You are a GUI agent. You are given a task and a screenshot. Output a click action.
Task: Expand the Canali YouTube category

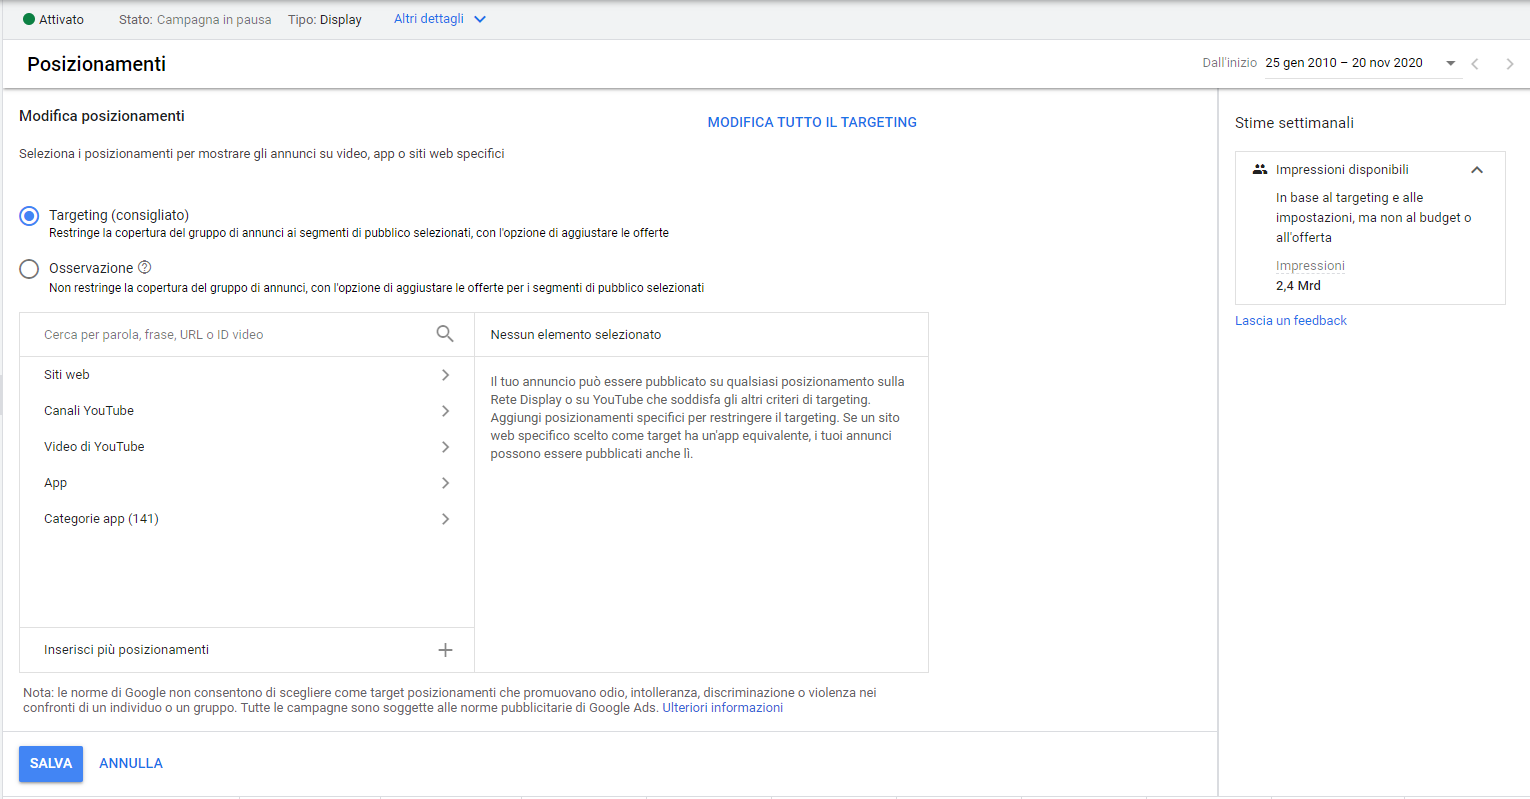click(x=445, y=411)
